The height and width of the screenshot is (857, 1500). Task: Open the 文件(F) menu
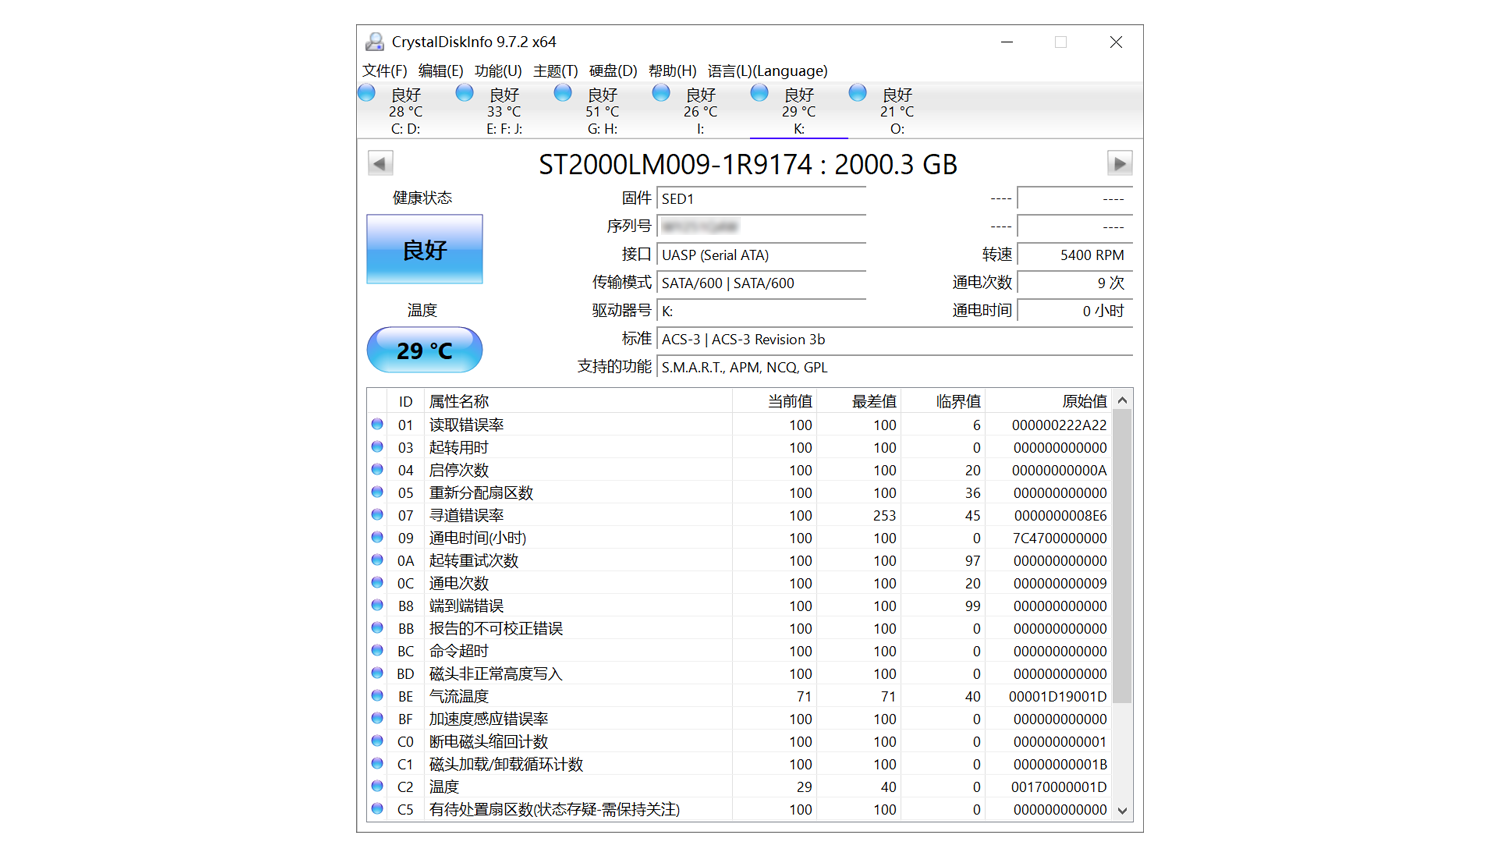coord(385,71)
